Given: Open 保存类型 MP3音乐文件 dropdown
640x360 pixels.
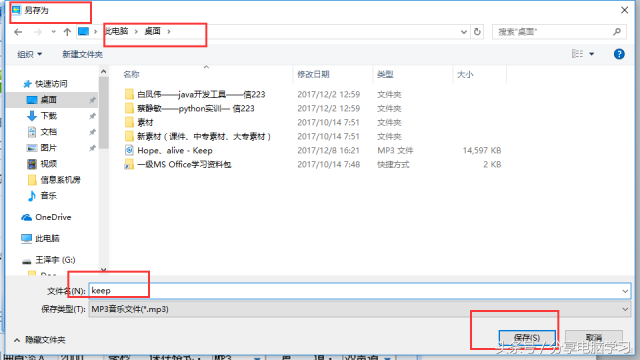Looking at the screenshot, I should tap(359, 309).
